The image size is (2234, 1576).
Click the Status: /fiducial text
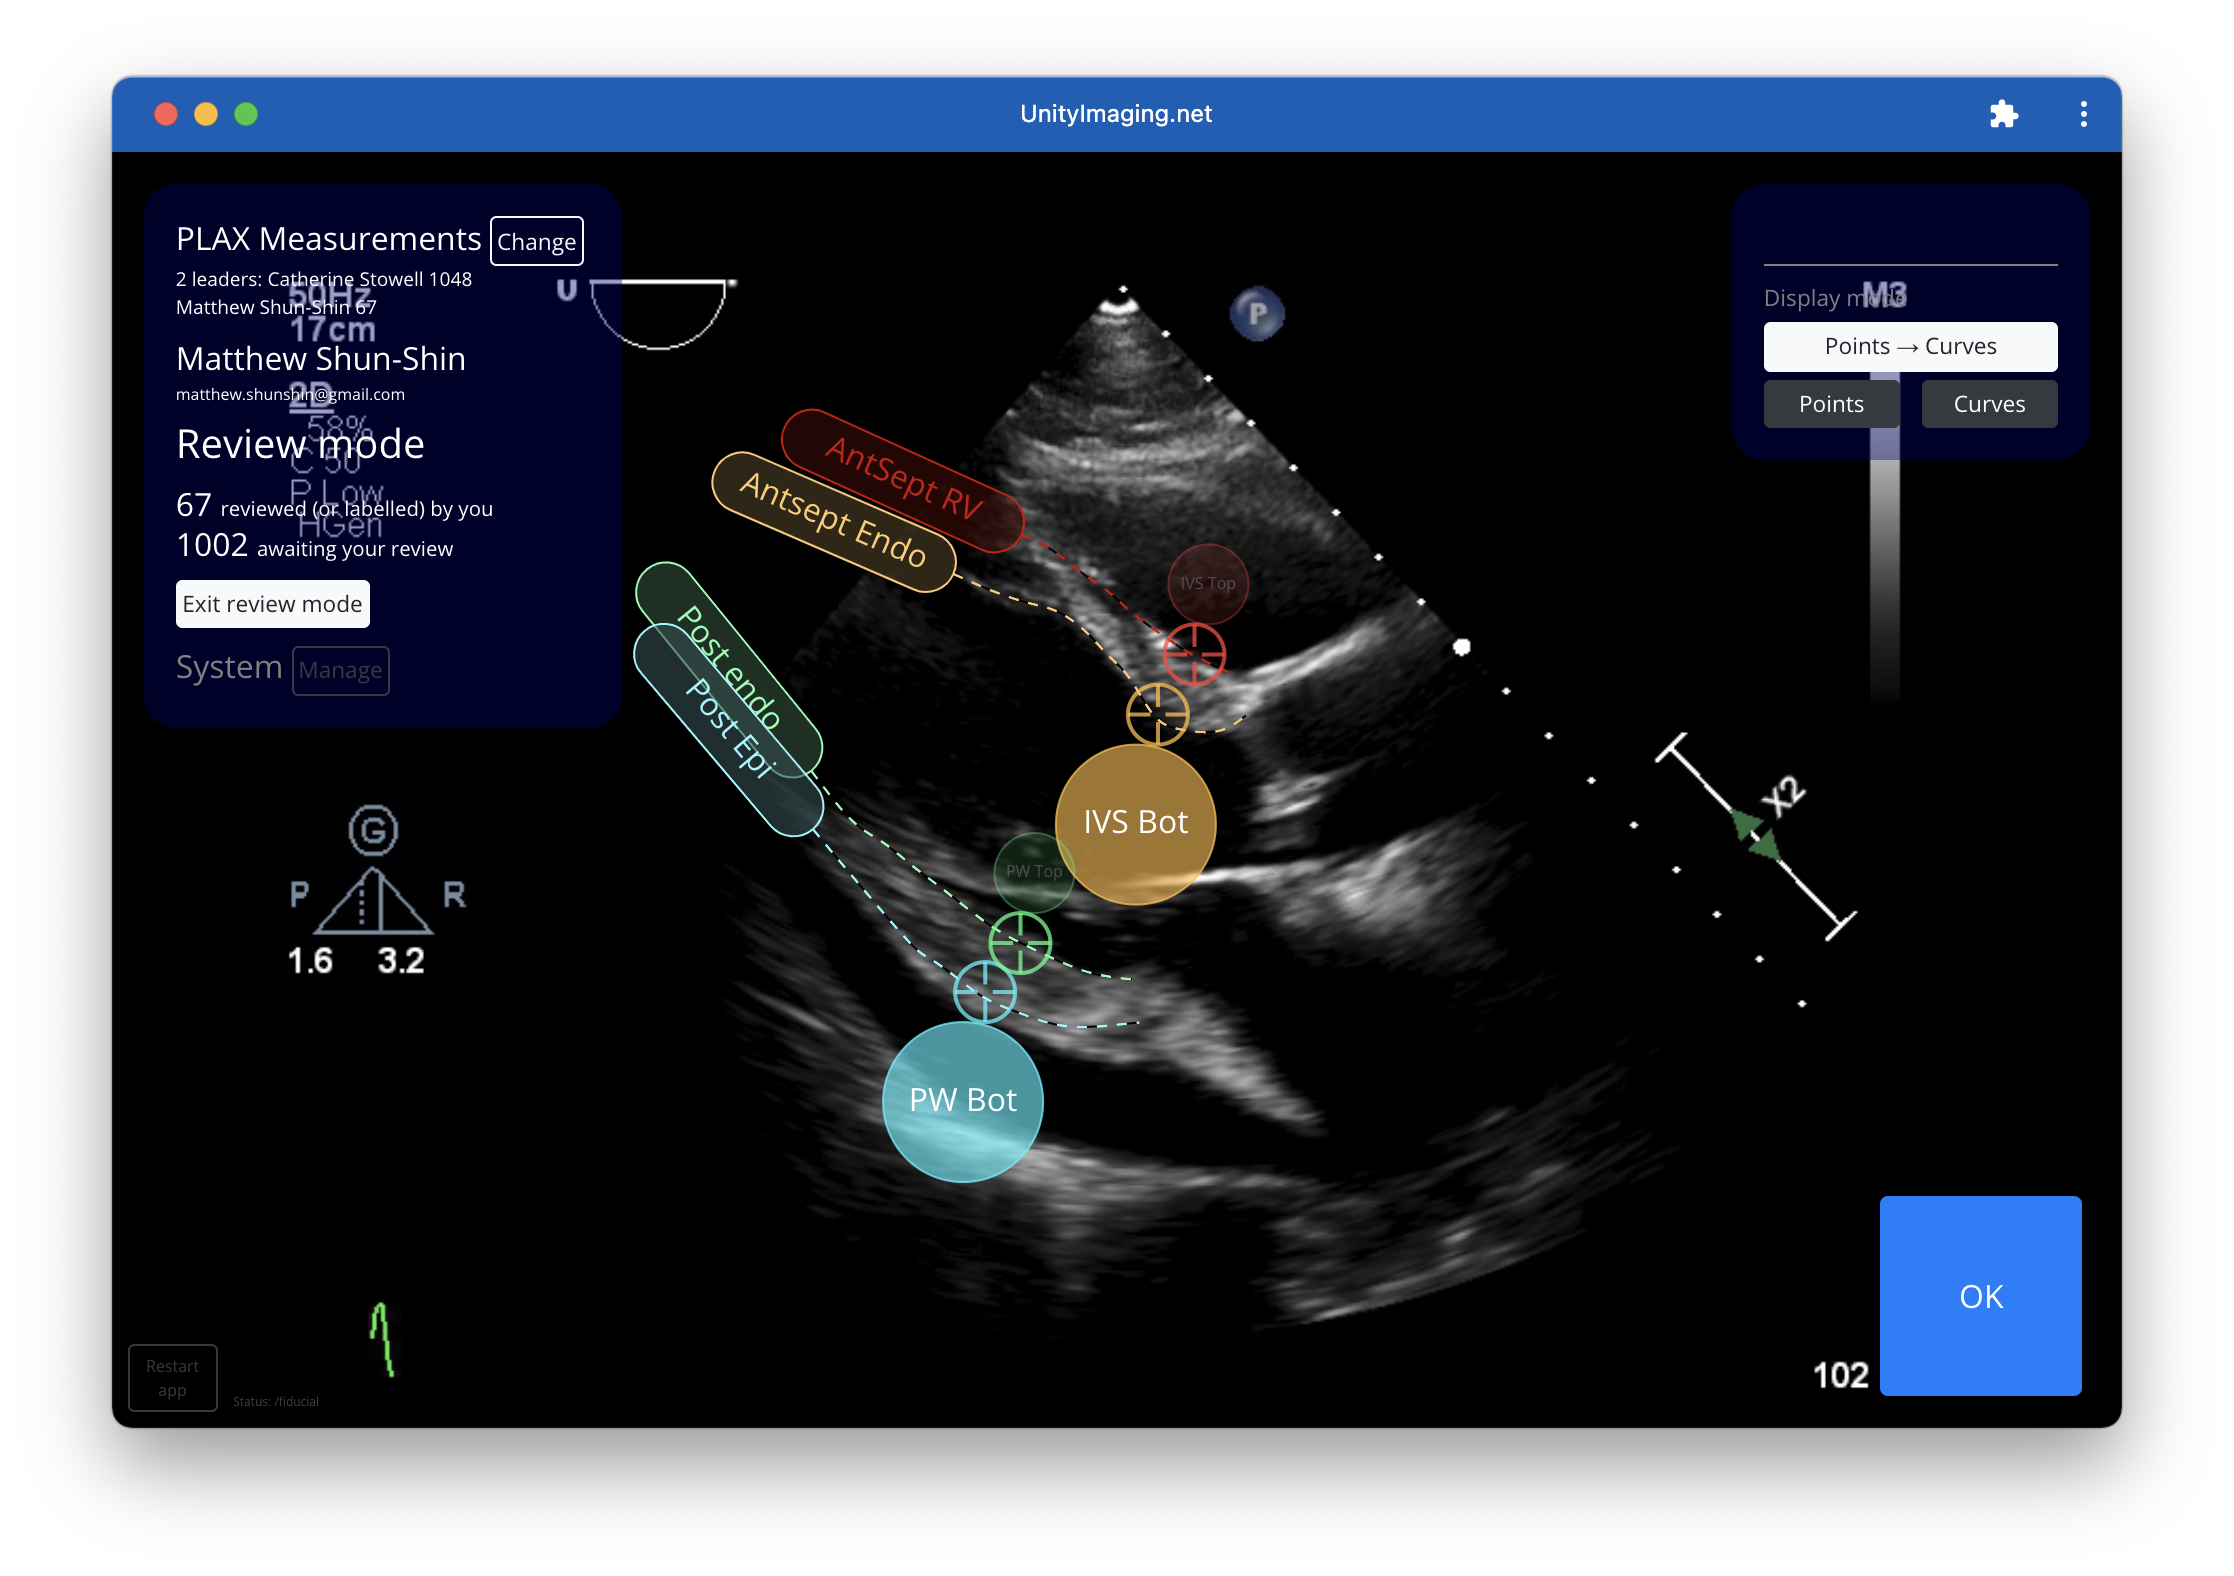click(276, 1401)
